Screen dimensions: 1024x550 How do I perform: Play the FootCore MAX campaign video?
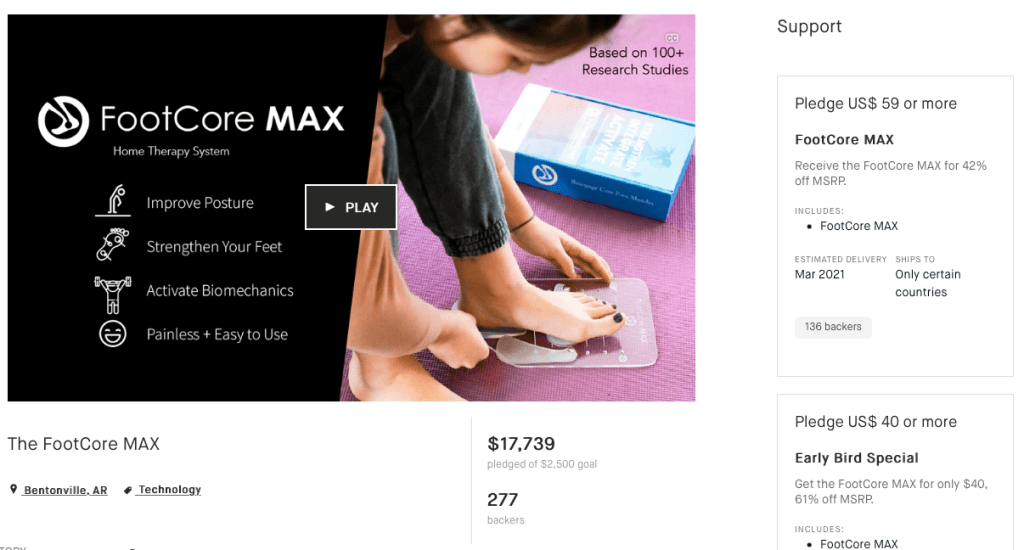pos(351,207)
